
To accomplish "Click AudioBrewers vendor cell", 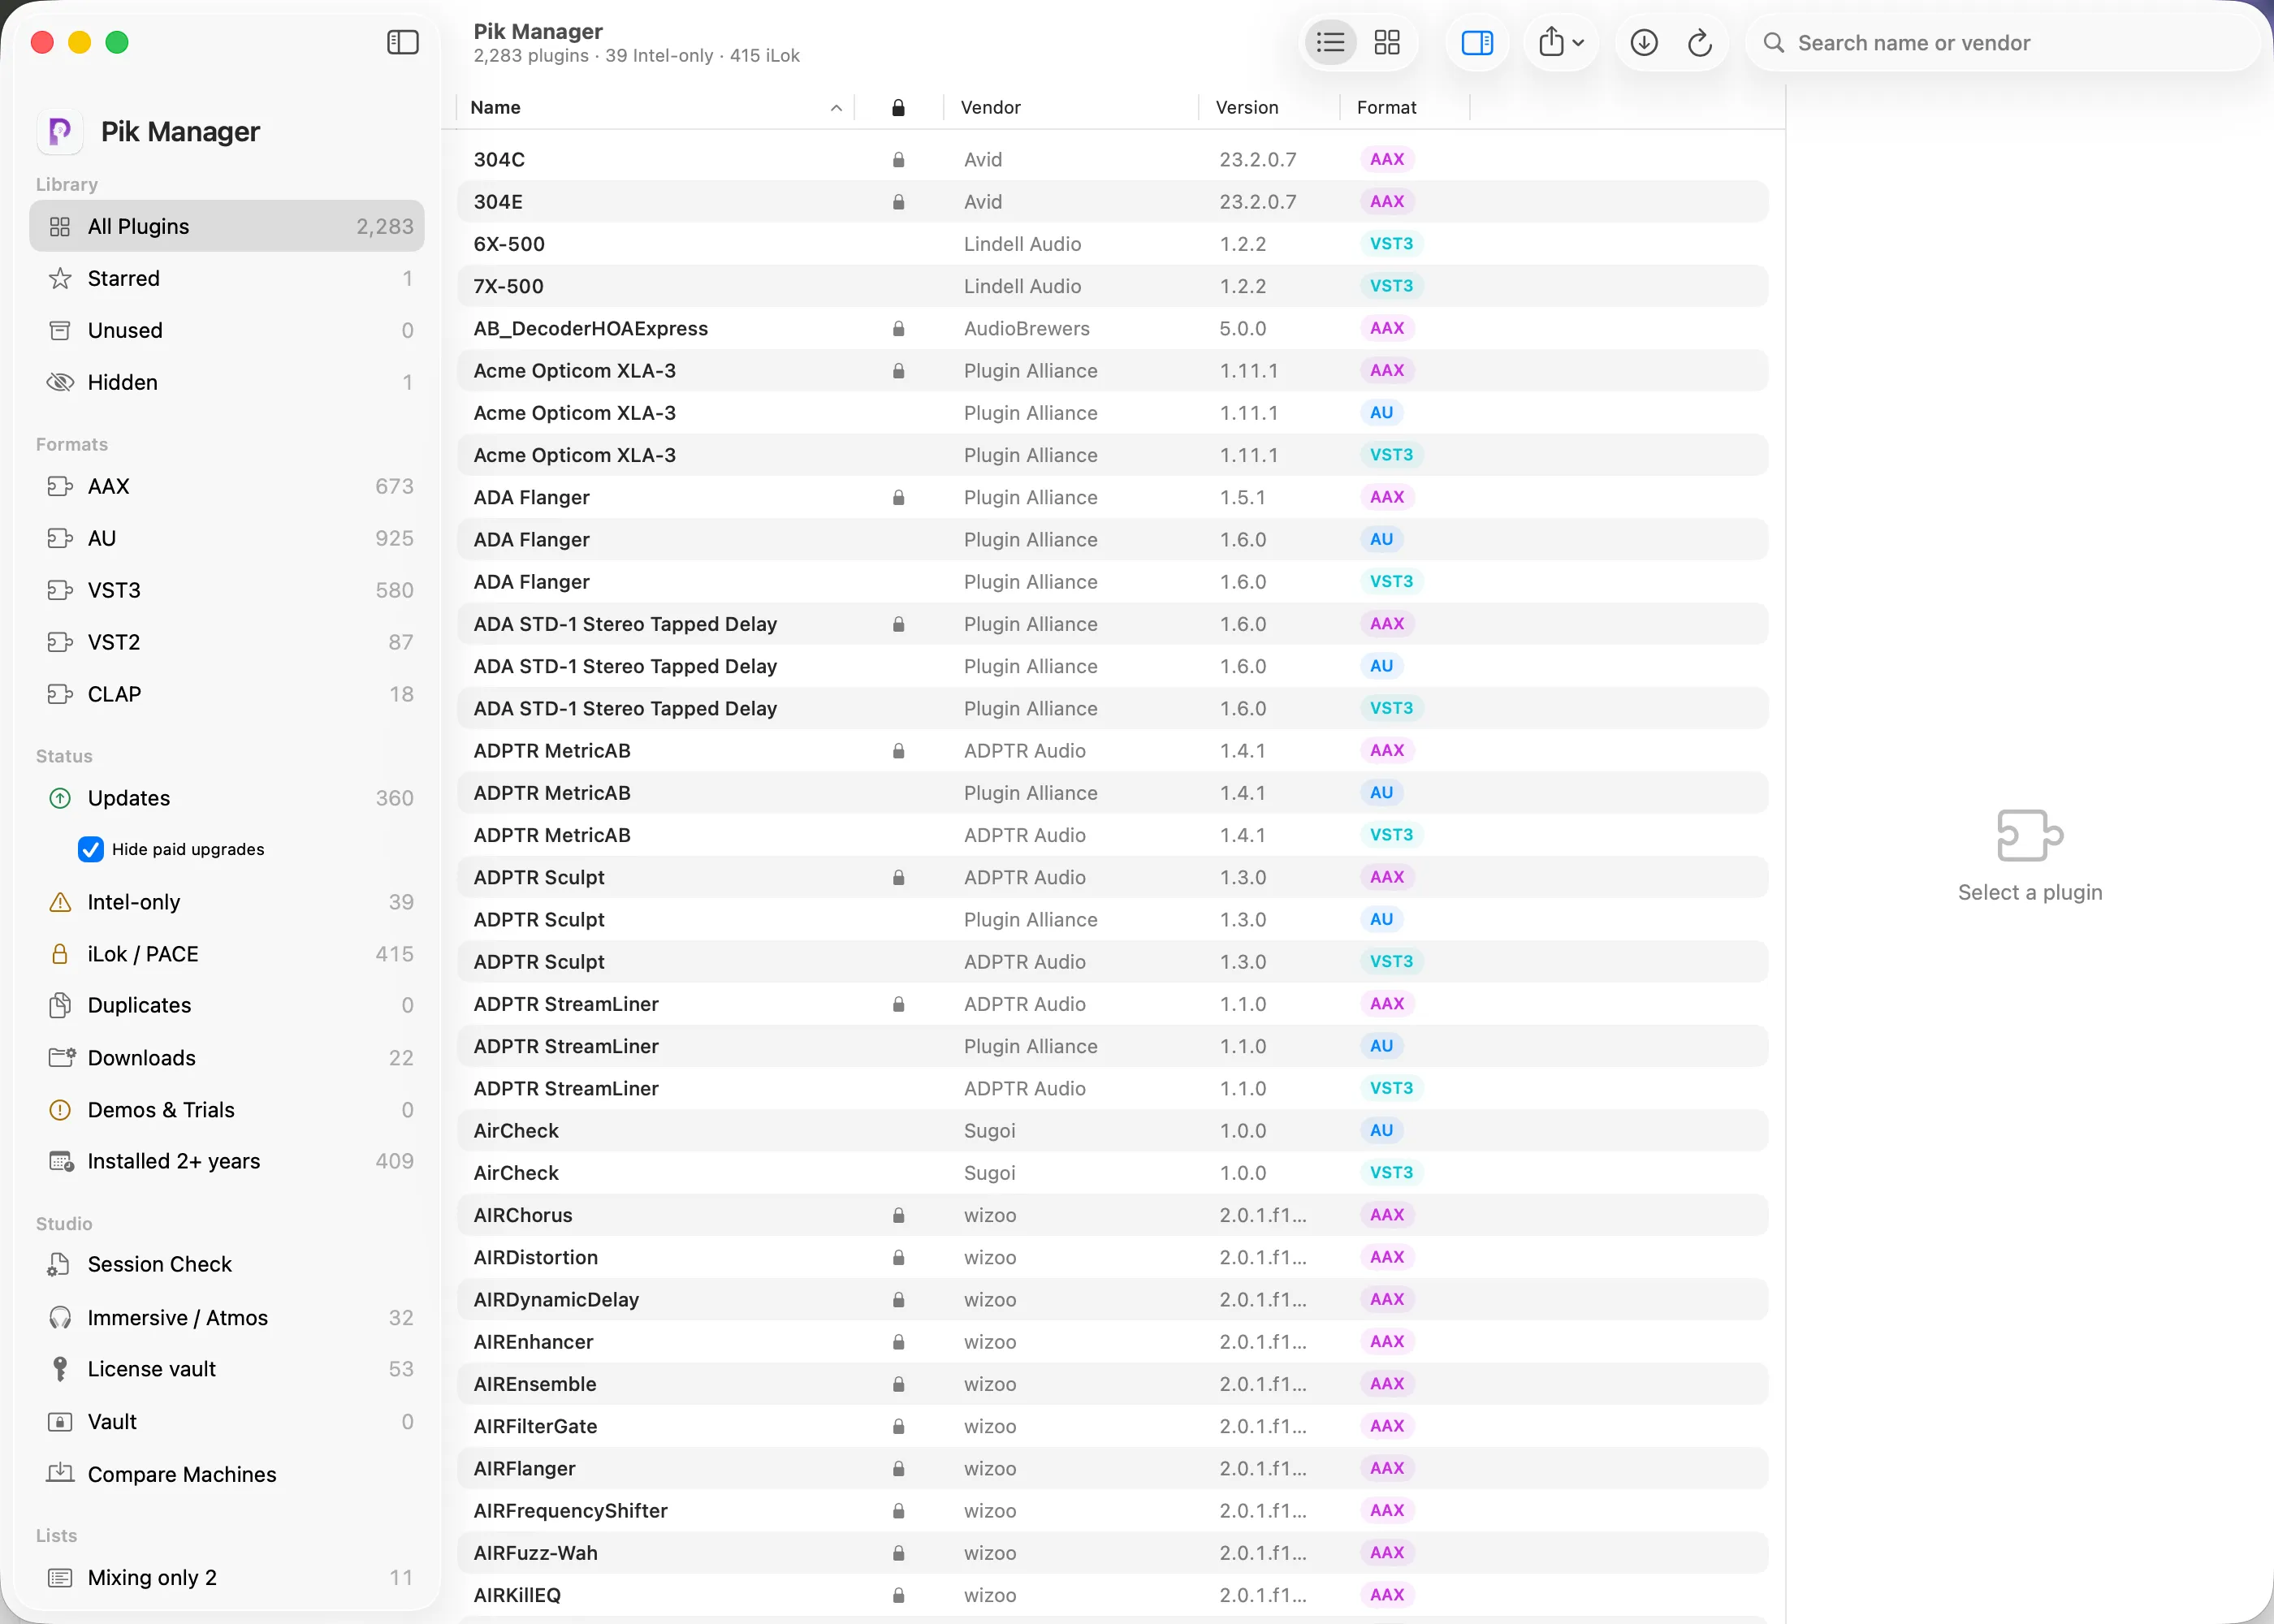I will [1027, 329].
